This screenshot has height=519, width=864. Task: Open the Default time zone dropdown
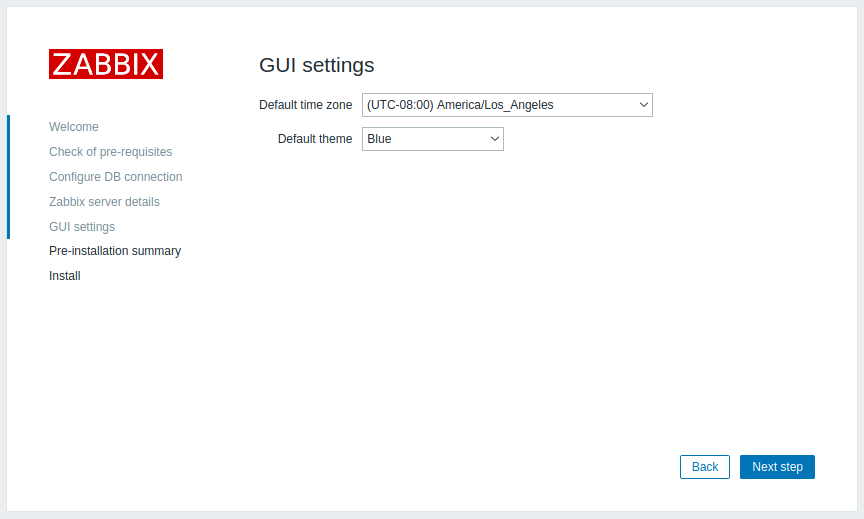pyautogui.click(x=507, y=105)
